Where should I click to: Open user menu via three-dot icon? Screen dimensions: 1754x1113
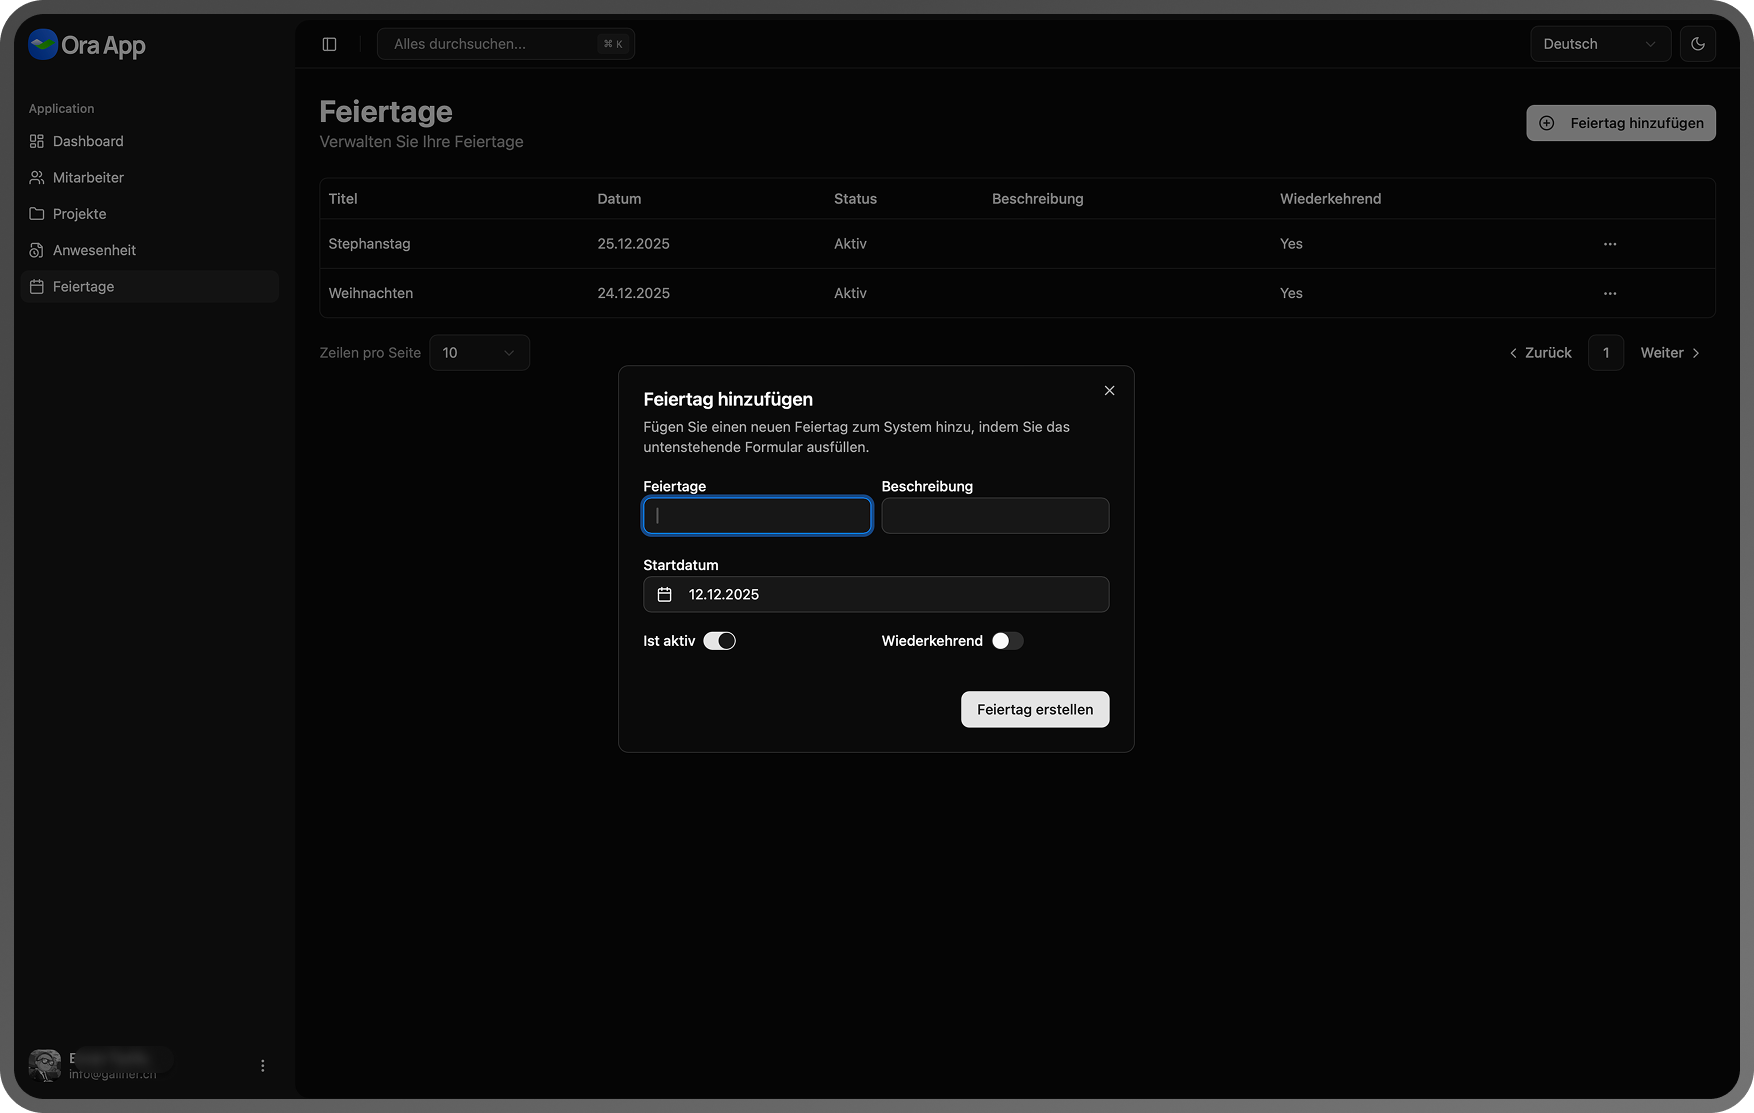point(263,1066)
